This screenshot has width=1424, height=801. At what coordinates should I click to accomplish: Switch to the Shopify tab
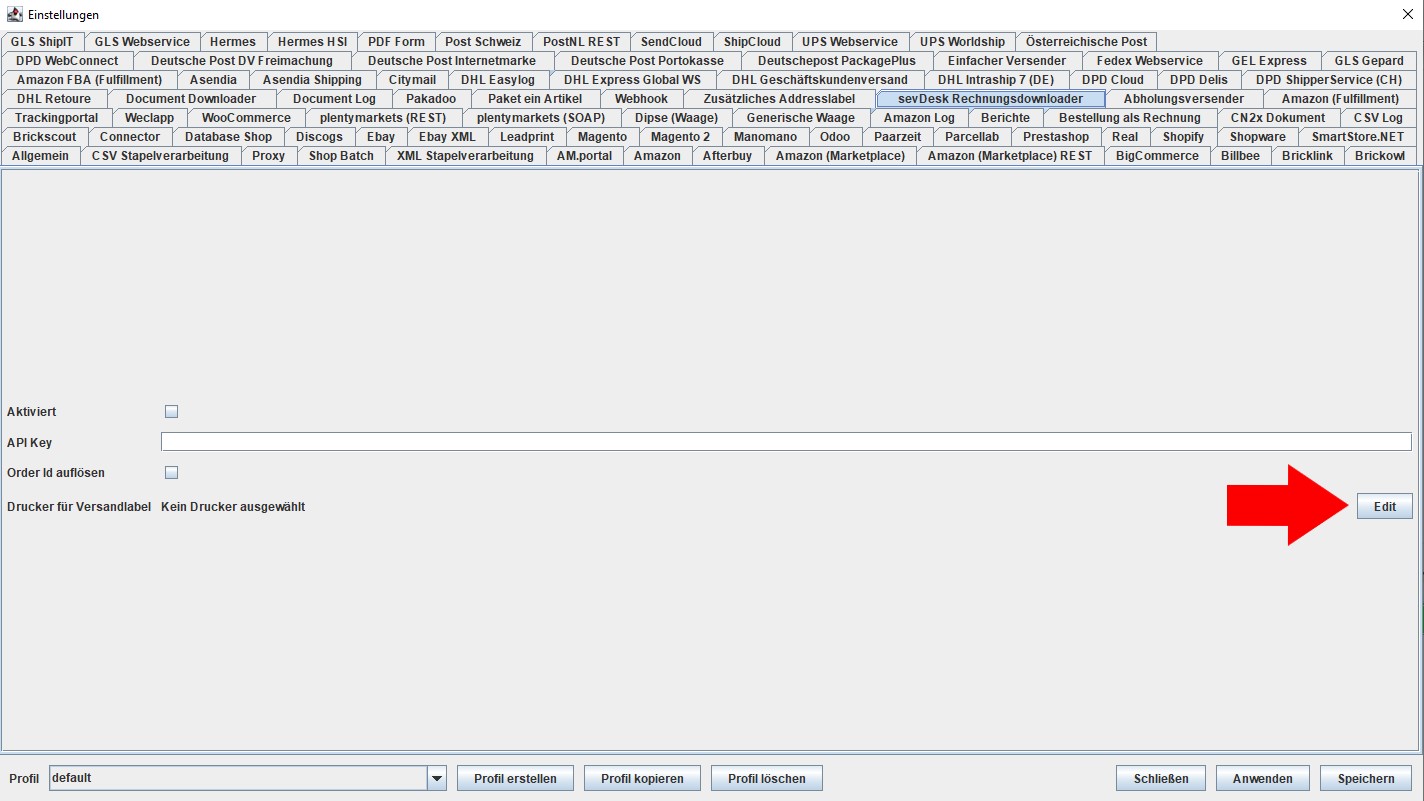1183,137
